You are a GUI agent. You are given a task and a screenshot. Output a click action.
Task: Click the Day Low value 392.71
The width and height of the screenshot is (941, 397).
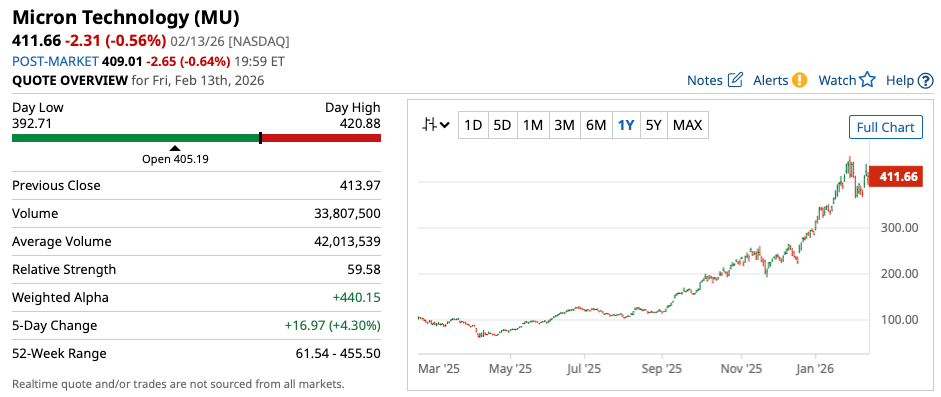pos(31,124)
